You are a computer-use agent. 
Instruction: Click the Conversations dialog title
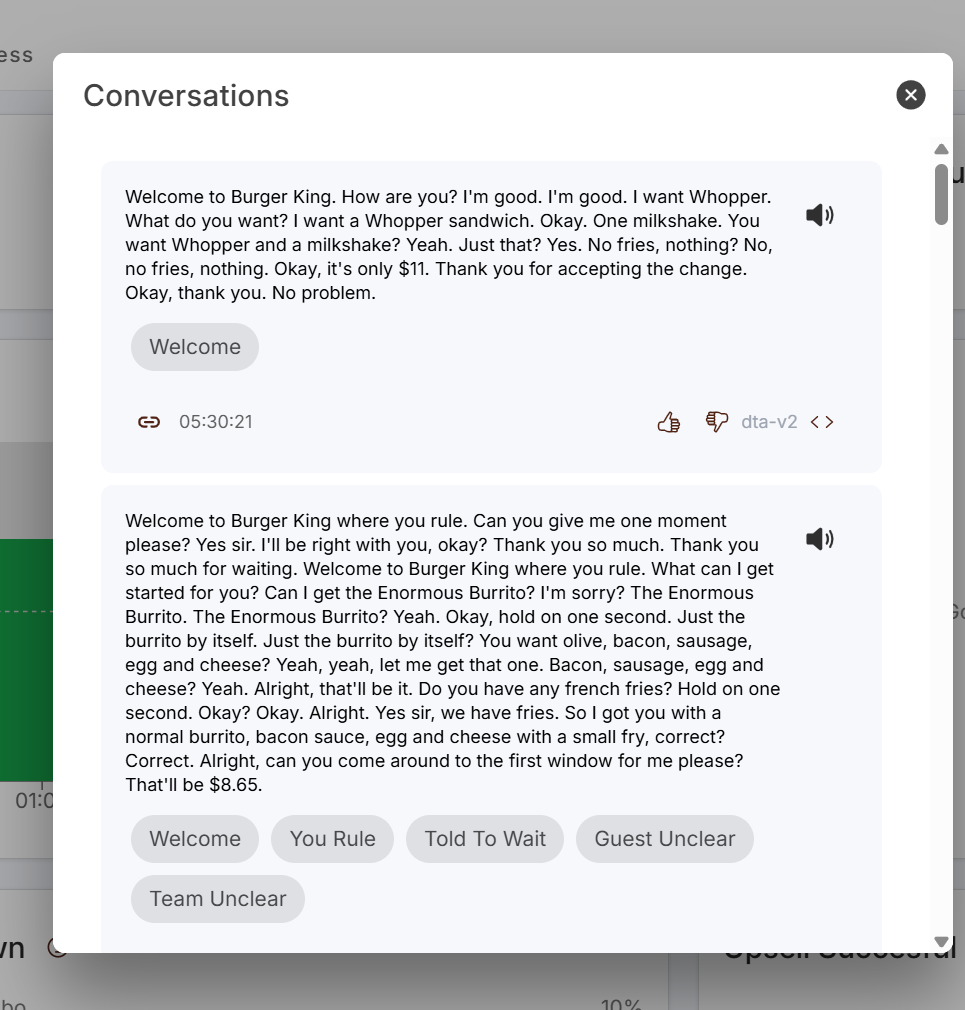[186, 95]
